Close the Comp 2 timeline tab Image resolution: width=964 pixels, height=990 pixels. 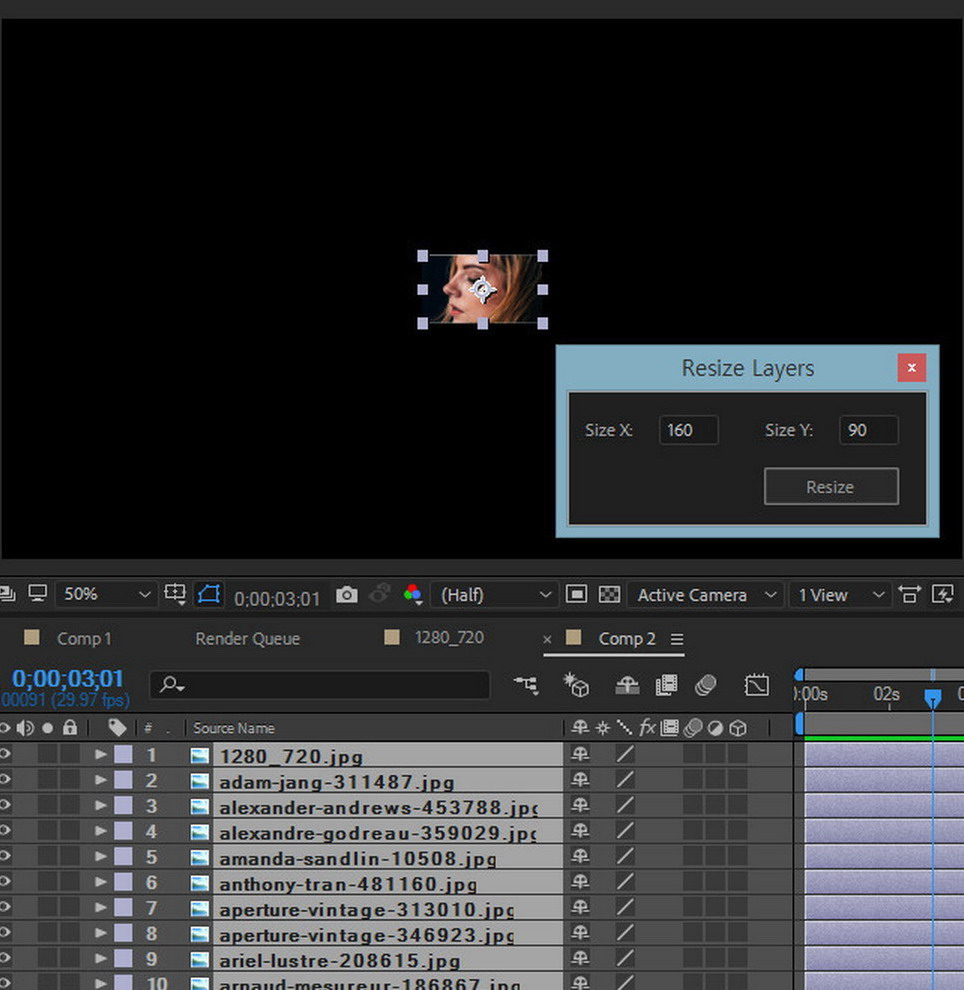547,640
